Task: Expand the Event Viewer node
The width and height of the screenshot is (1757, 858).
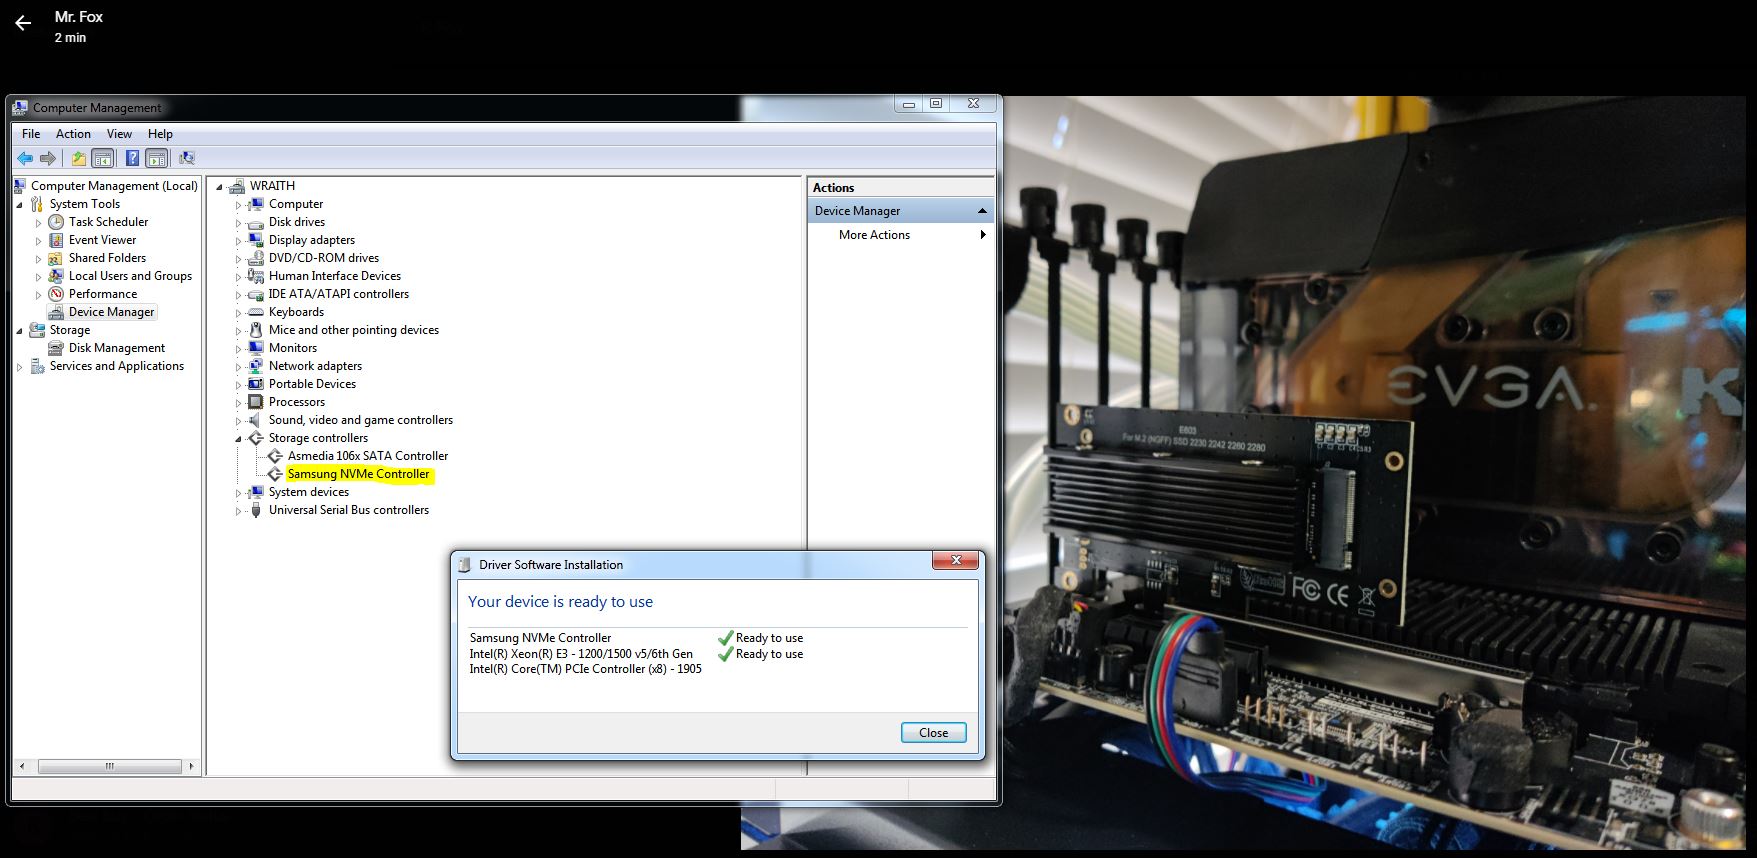Action: 39,241
